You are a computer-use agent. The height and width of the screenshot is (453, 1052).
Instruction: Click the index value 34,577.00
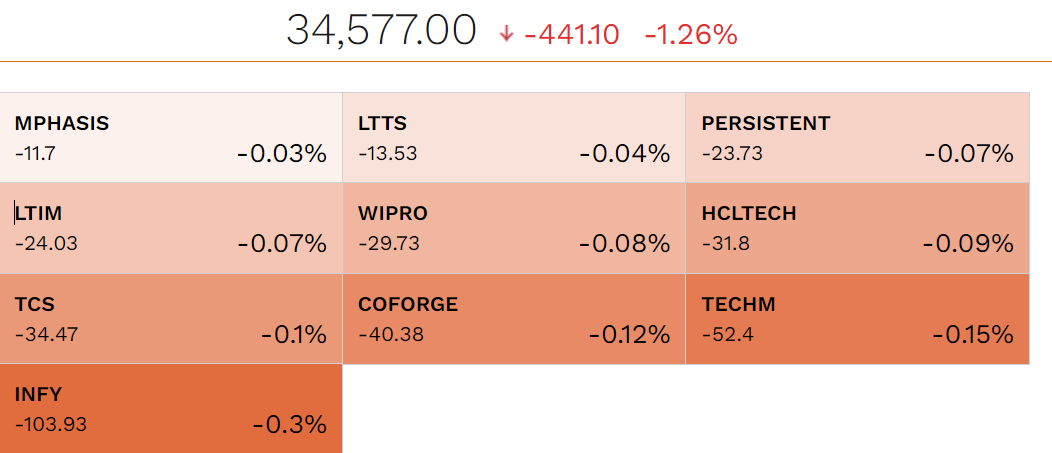381,31
